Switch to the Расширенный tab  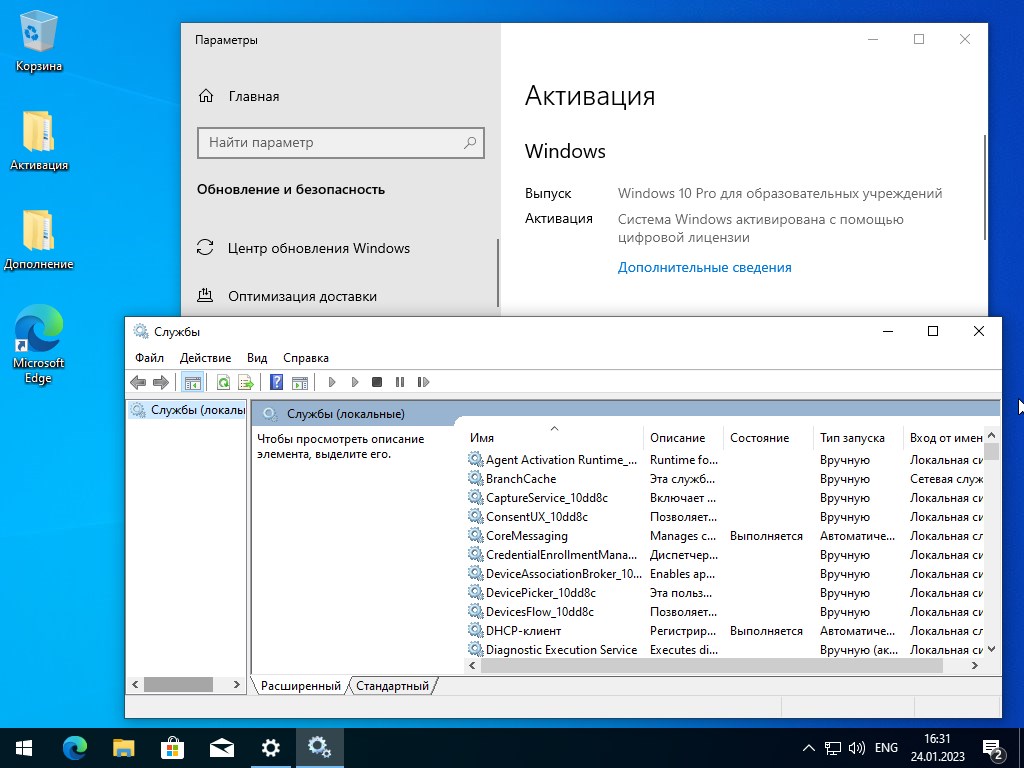pyautogui.click(x=301, y=686)
